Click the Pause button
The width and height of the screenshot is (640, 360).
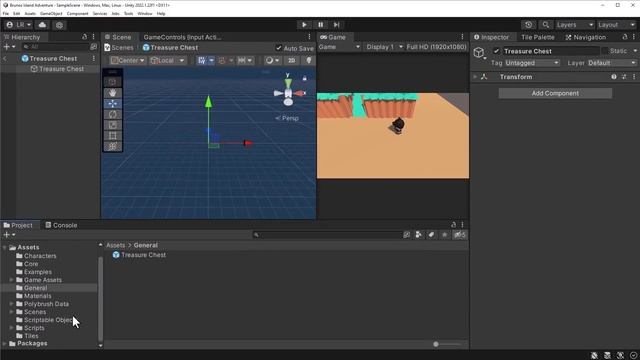point(321,25)
